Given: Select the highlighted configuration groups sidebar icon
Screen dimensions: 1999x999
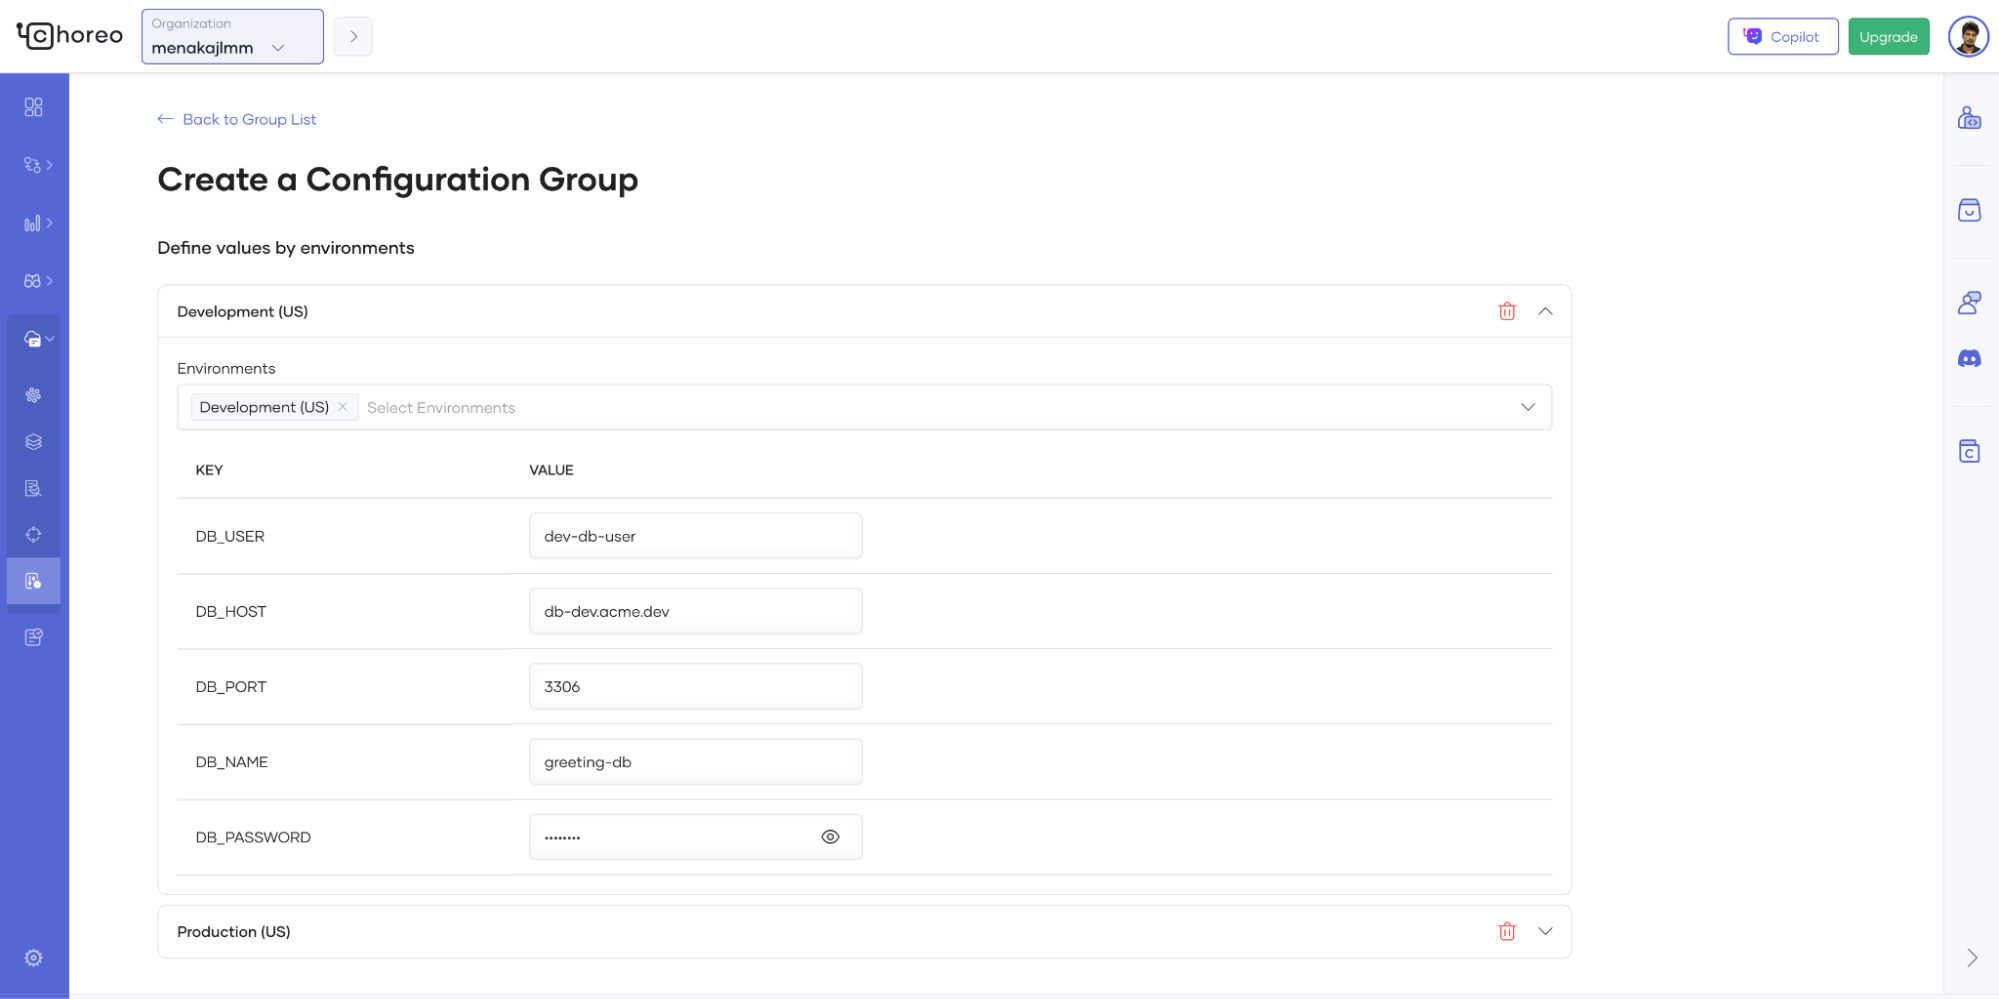Looking at the screenshot, I should [x=33, y=581].
